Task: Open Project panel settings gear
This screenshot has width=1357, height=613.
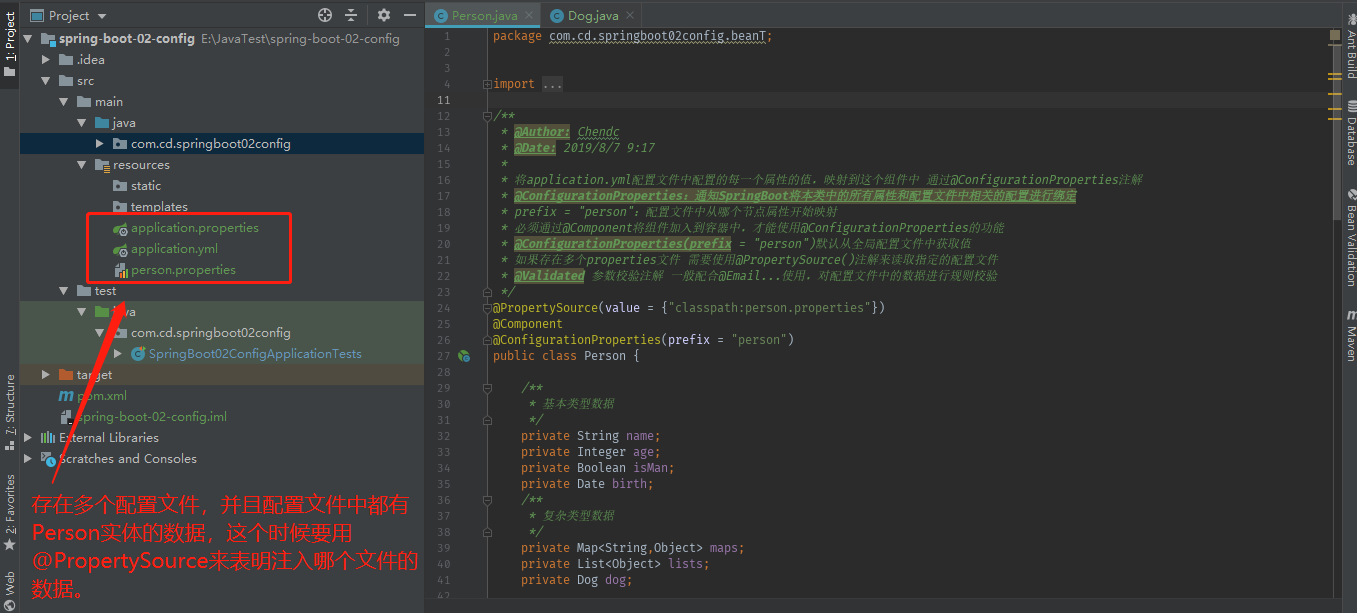Action: tap(384, 15)
